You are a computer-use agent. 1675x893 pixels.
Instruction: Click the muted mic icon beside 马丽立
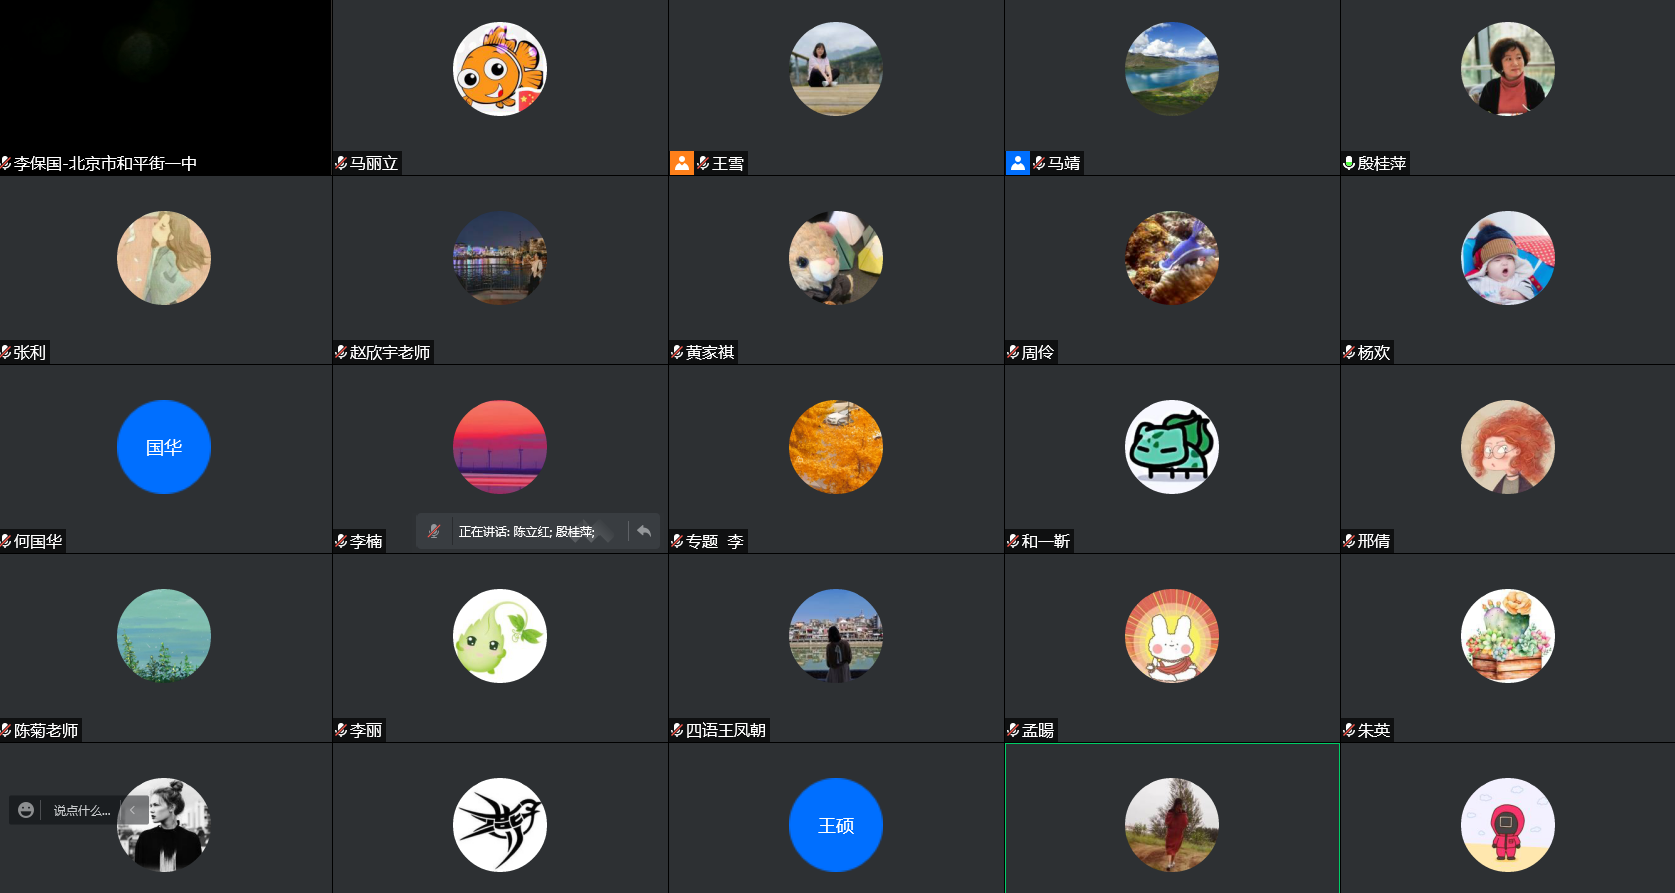pos(341,163)
